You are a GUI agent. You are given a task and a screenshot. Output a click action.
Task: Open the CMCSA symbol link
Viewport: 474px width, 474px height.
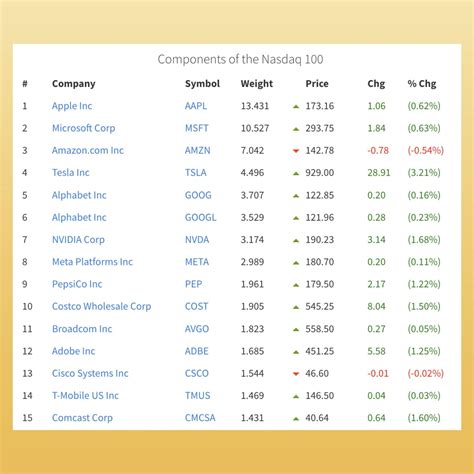click(x=200, y=418)
